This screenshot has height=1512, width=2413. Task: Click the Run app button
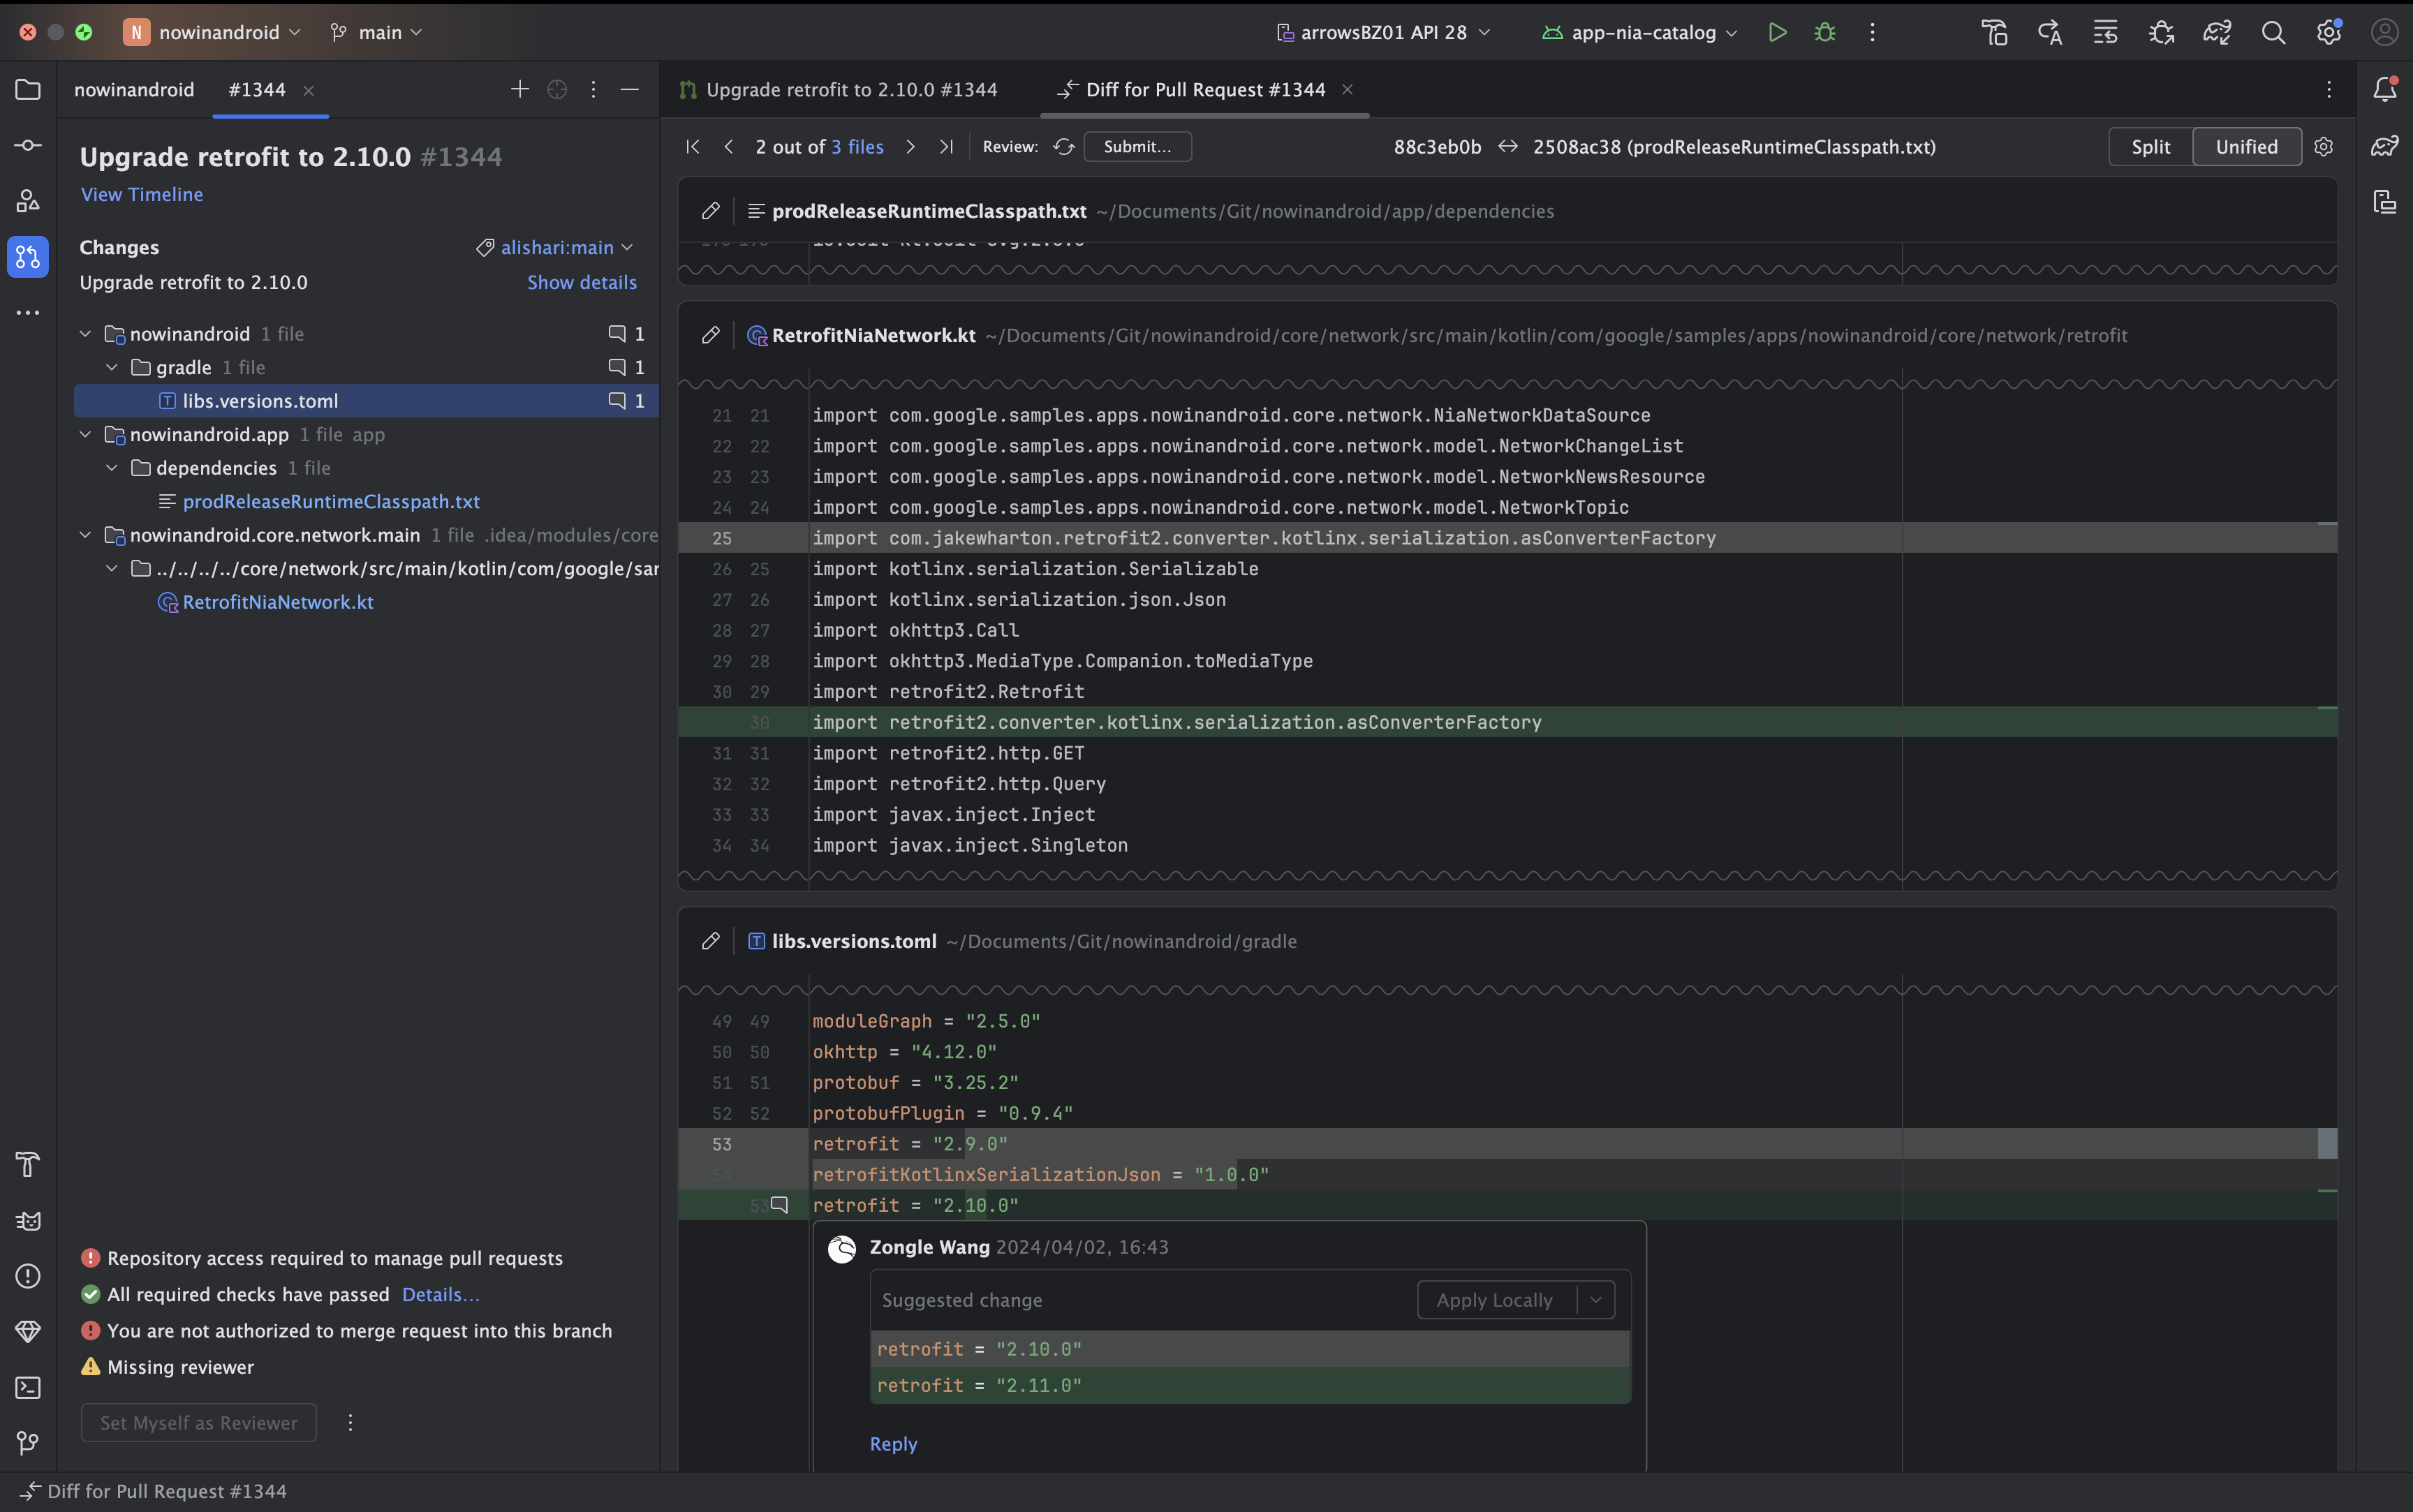click(x=1777, y=32)
